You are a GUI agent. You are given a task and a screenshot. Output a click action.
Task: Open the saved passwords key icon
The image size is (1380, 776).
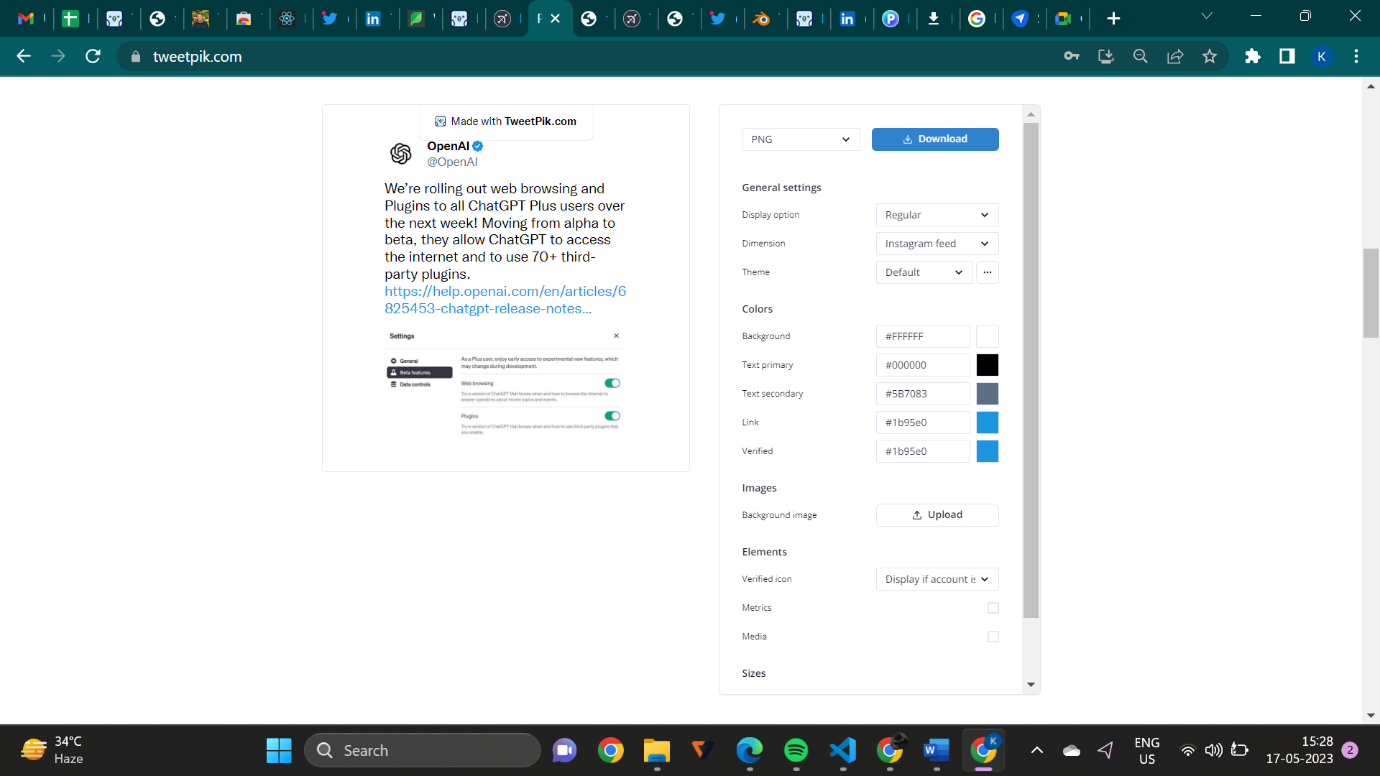click(x=1071, y=57)
